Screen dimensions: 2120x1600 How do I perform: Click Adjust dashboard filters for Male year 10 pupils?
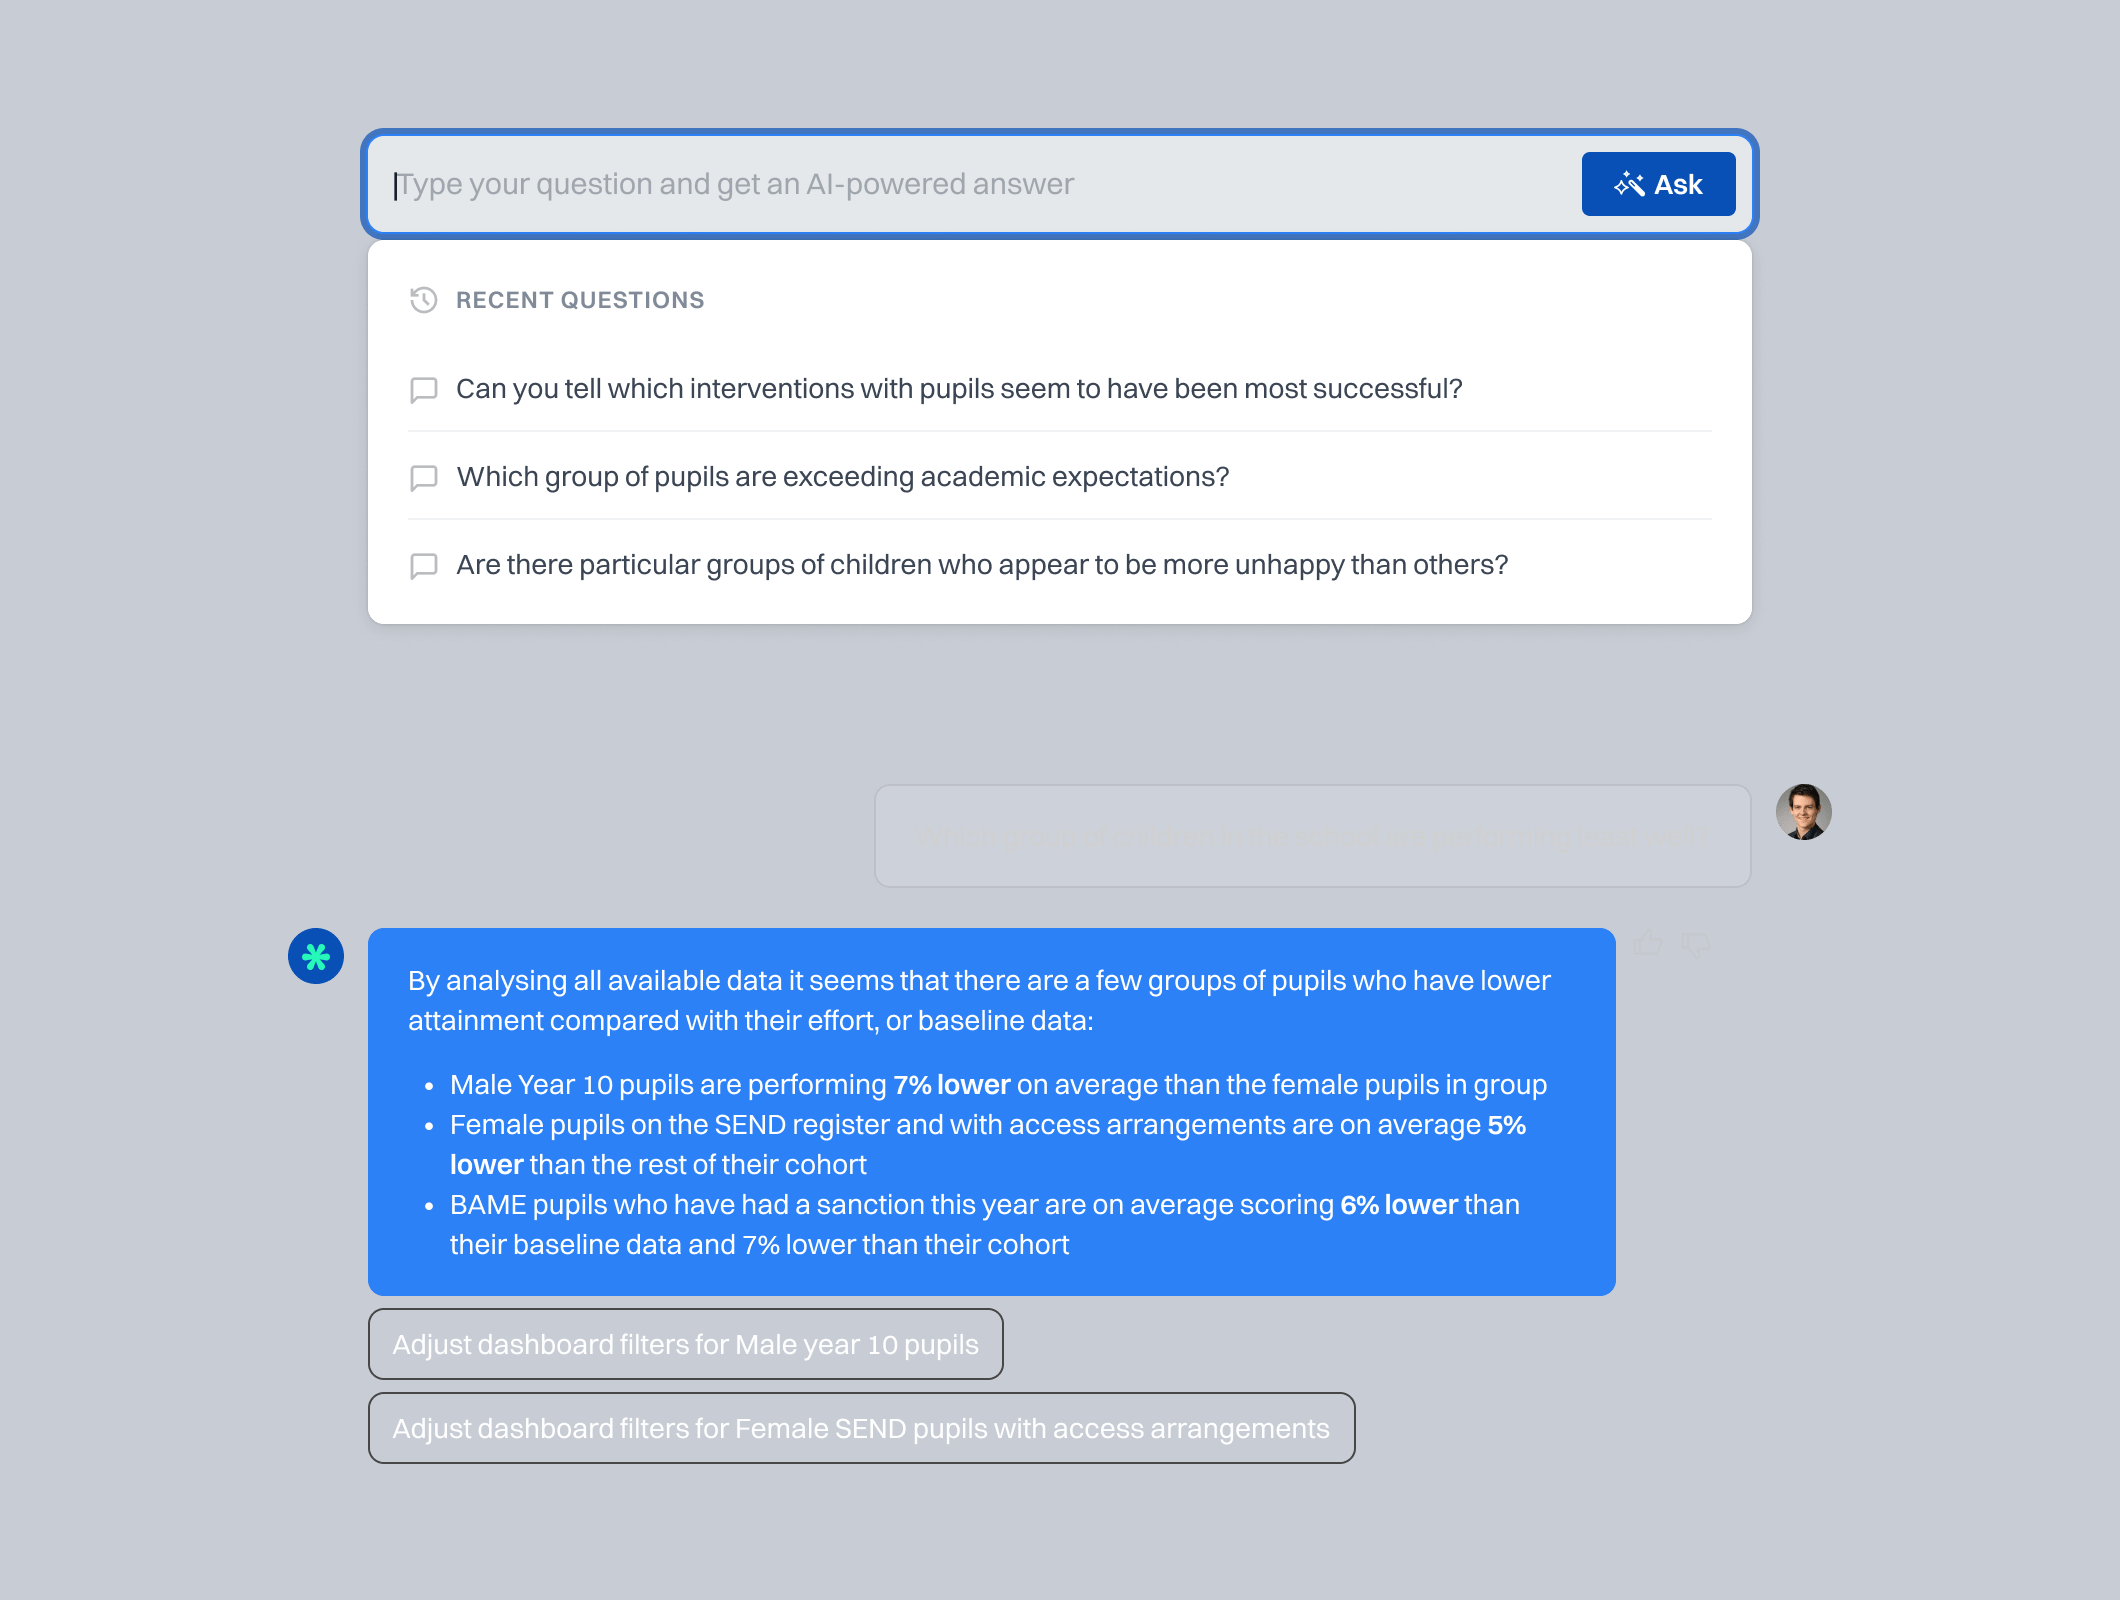tap(685, 1344)
